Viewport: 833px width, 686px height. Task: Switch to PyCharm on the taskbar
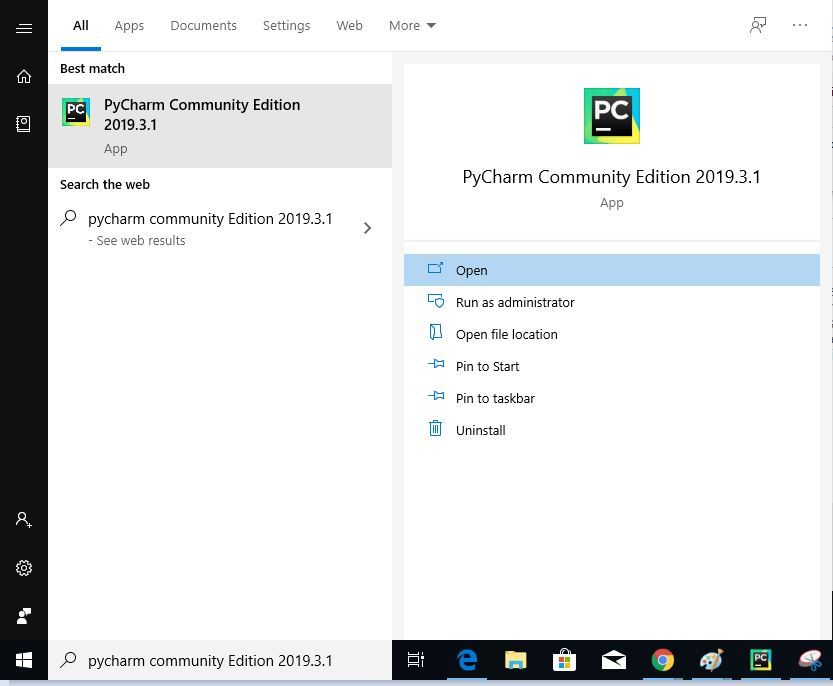[760, 660]
